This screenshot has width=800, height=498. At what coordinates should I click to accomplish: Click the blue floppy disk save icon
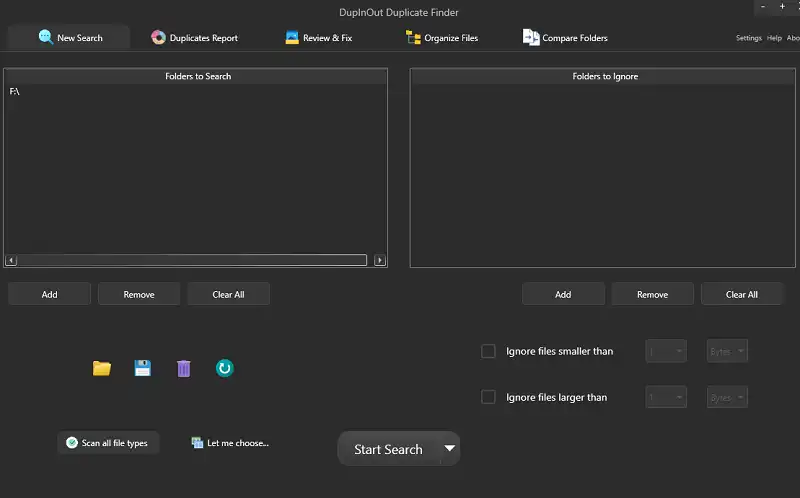pos(142,368)
